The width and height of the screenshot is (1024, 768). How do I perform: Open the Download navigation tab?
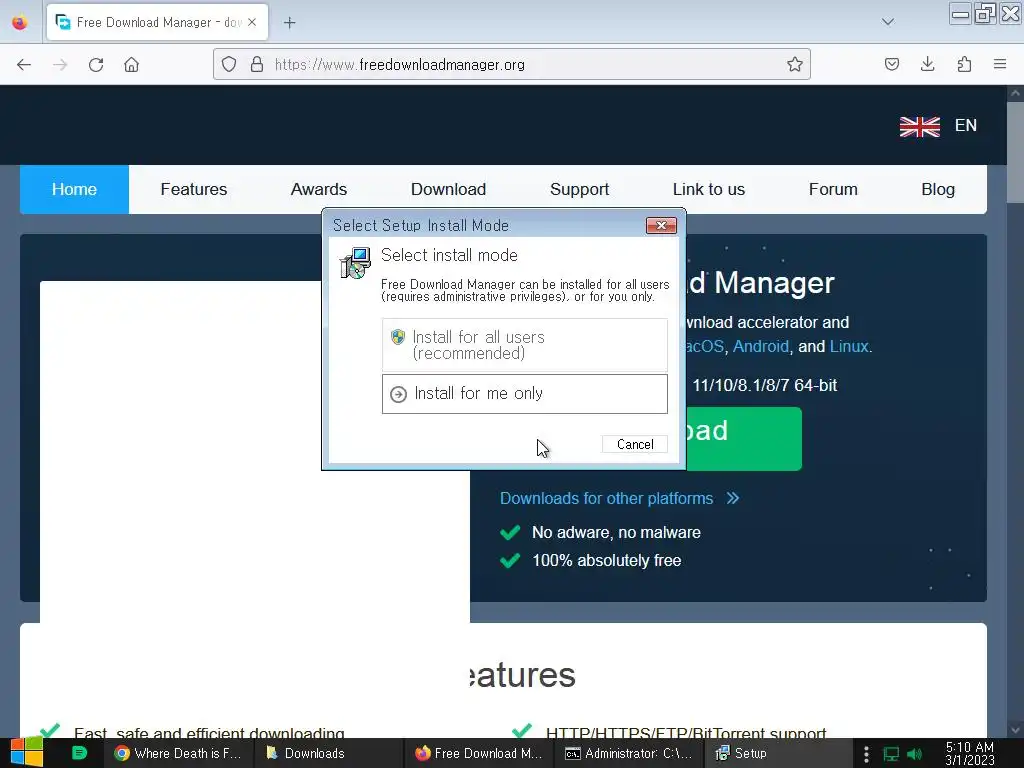point(449,189)
